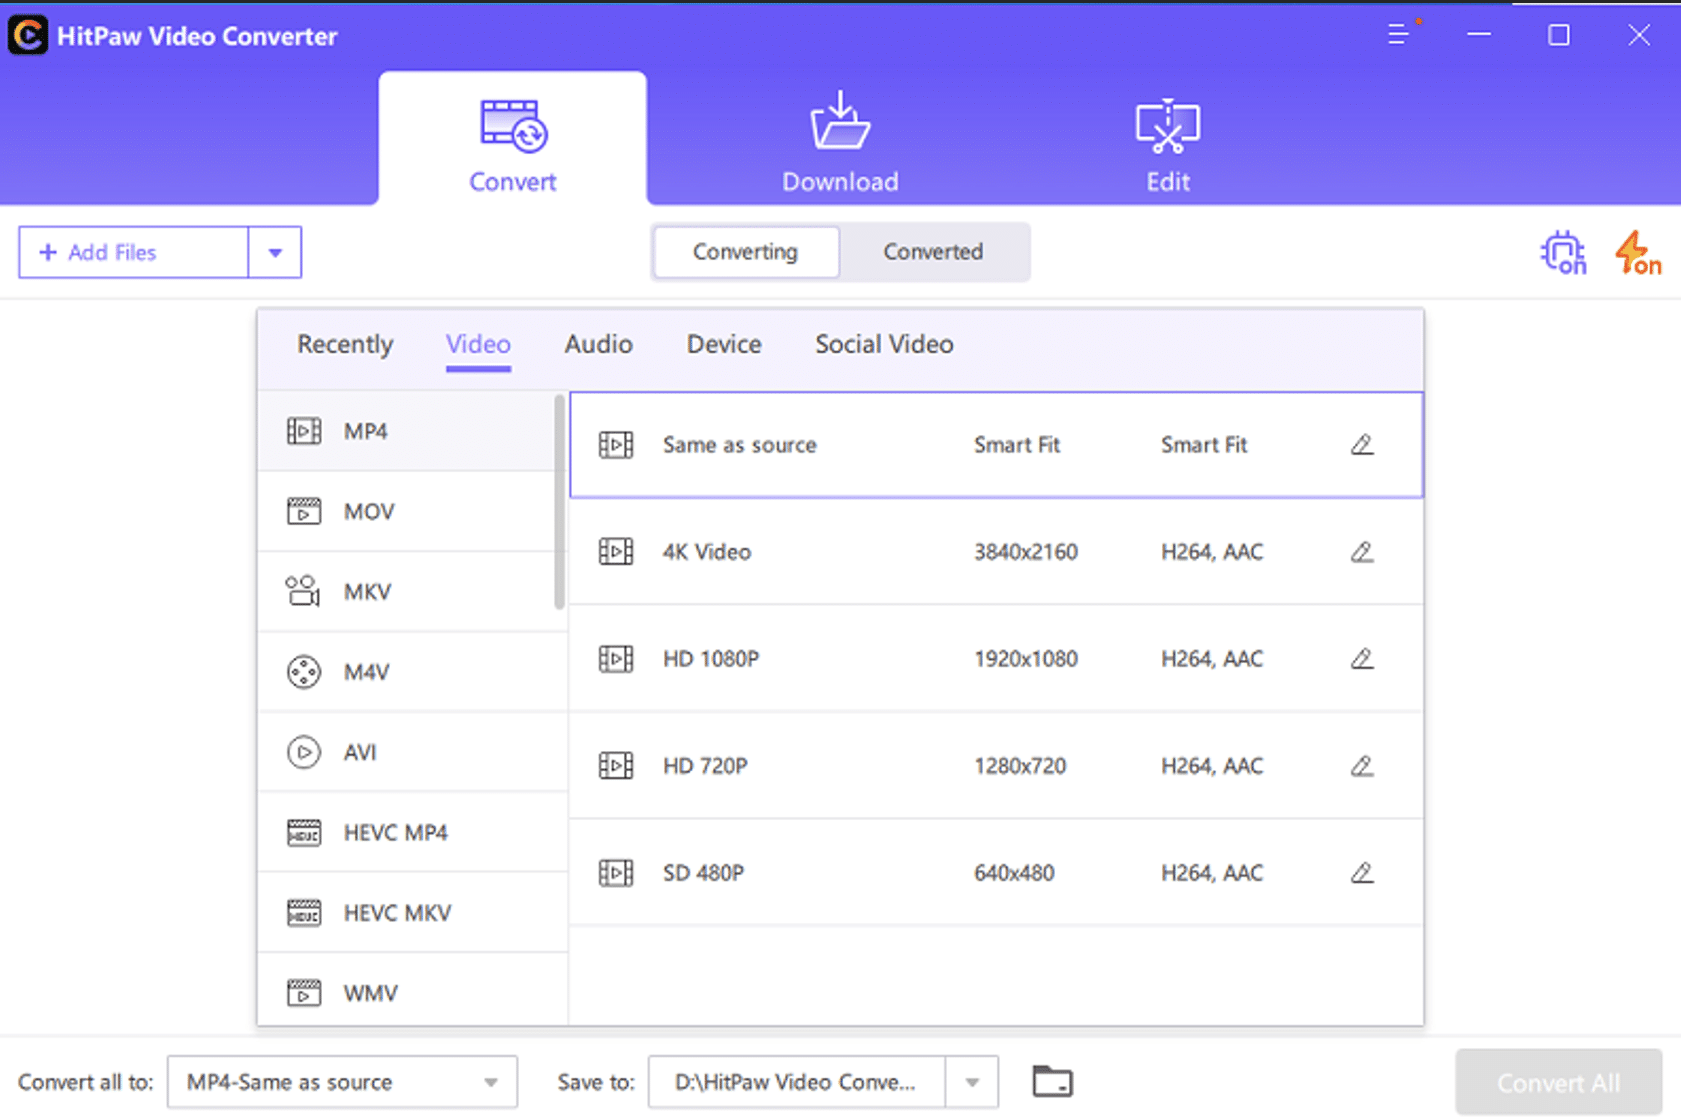
Task: Click film icon beside SD 480P
Action: [616, 873]
